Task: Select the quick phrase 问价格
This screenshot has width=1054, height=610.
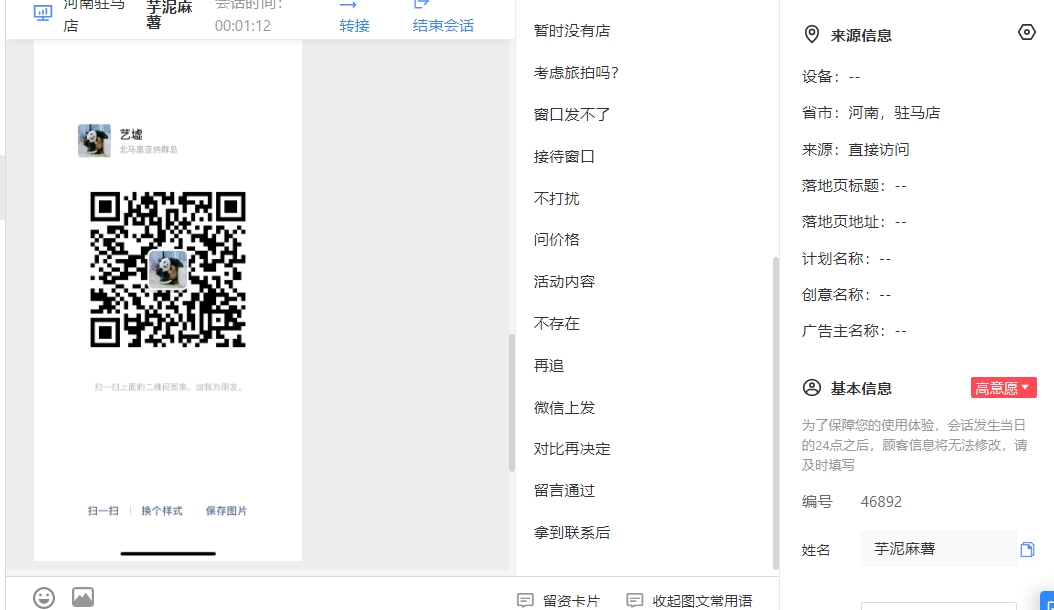Action: (556, 239)
